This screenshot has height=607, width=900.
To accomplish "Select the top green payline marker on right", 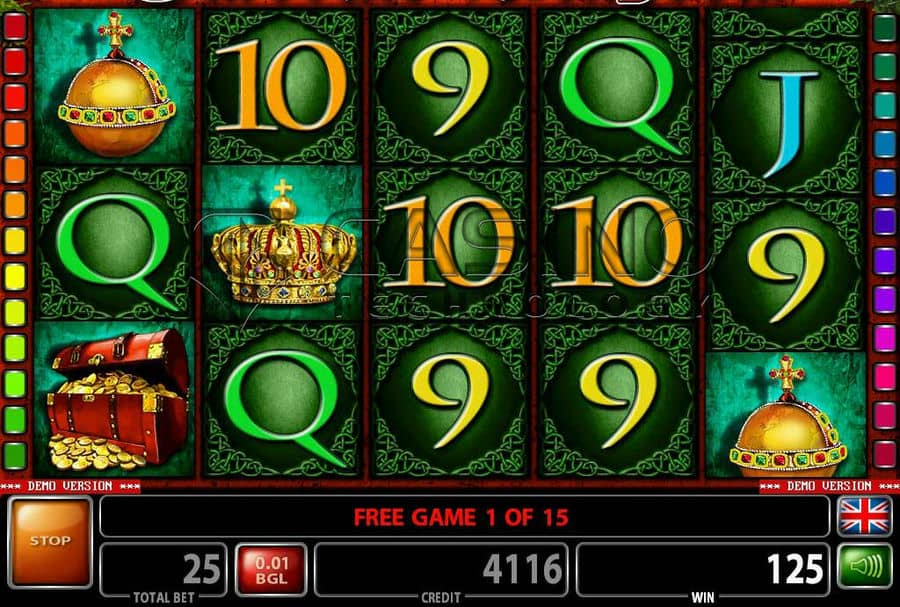I will coord(885,29).
